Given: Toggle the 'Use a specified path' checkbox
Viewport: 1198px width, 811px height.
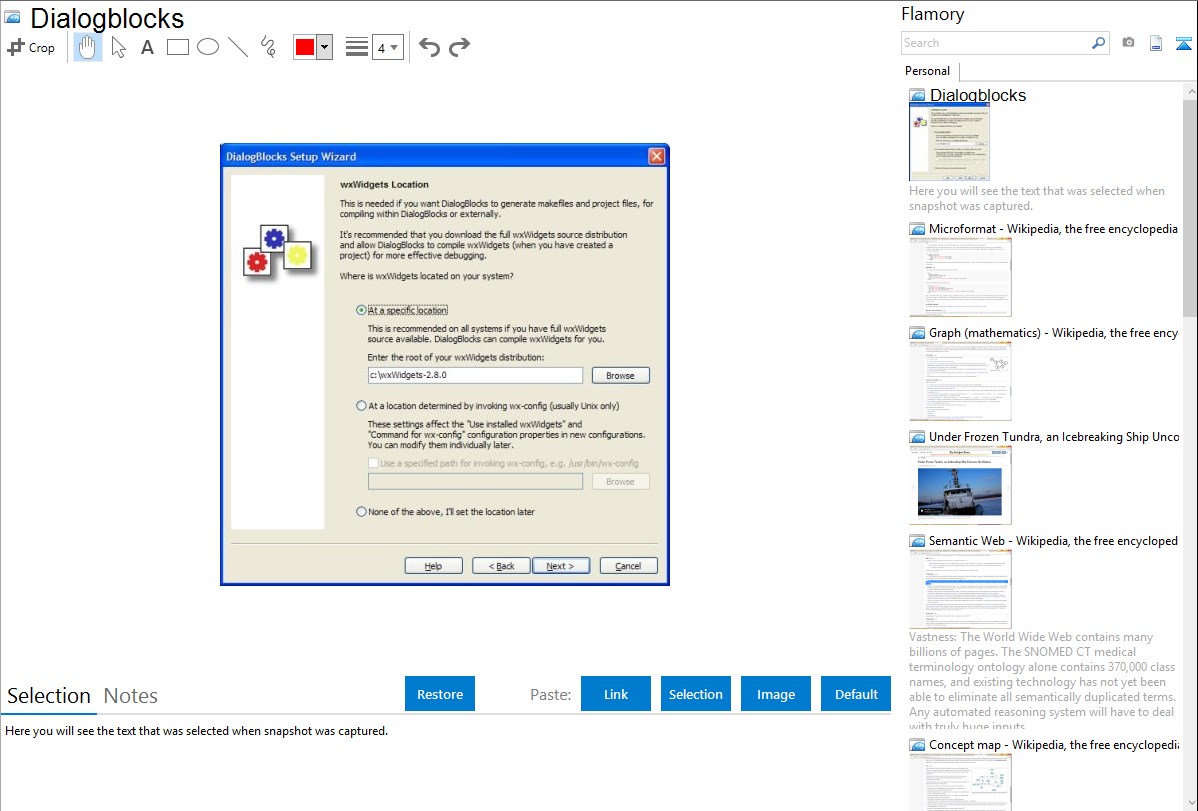Looking at the screenshot, I should (373, 463).
